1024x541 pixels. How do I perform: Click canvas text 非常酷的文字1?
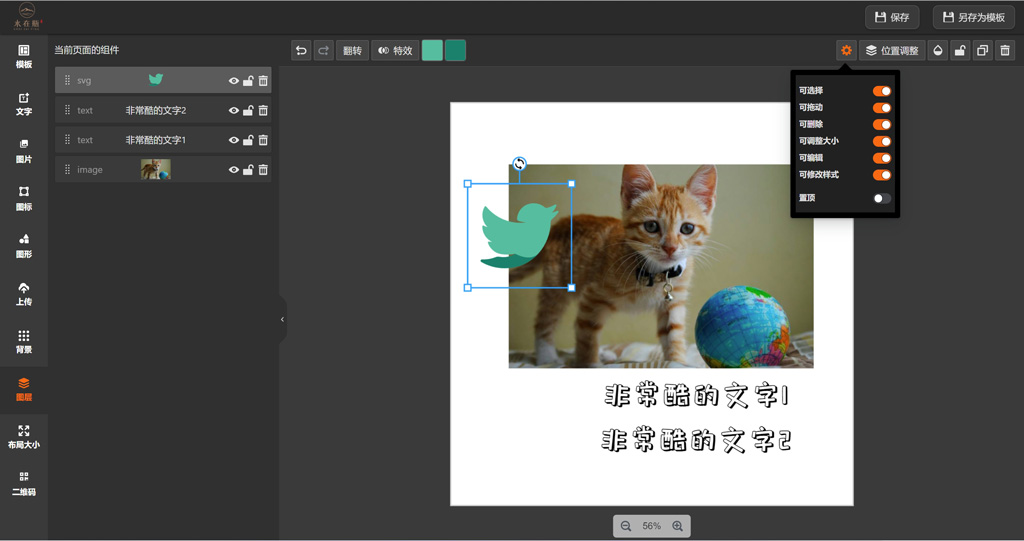[x=697, y=396]
